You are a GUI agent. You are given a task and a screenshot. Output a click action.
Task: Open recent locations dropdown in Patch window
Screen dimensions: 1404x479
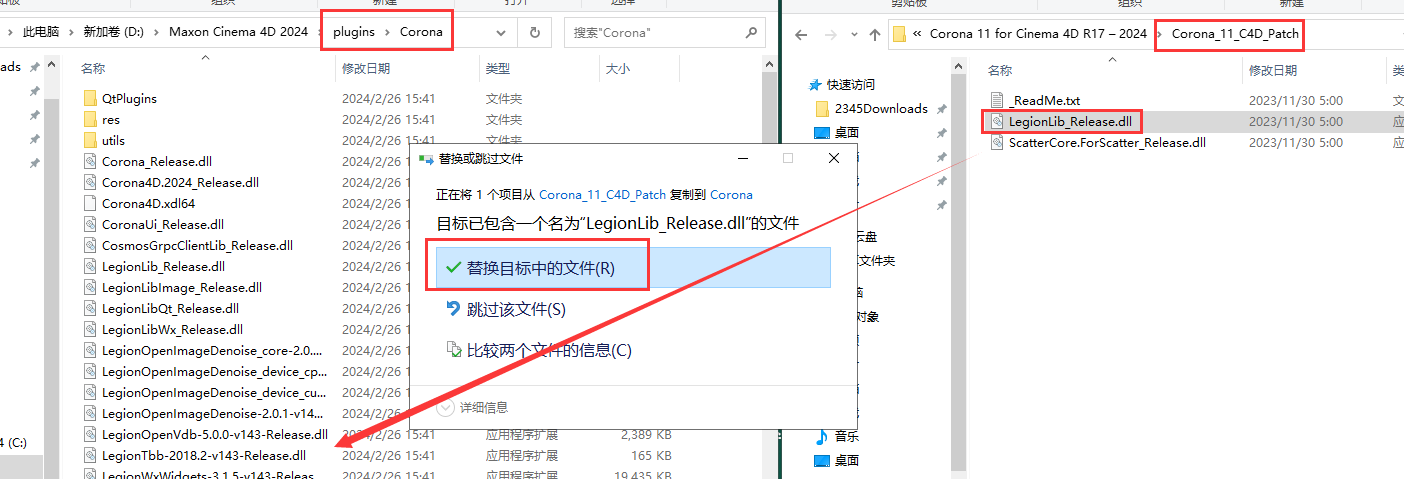852,34
